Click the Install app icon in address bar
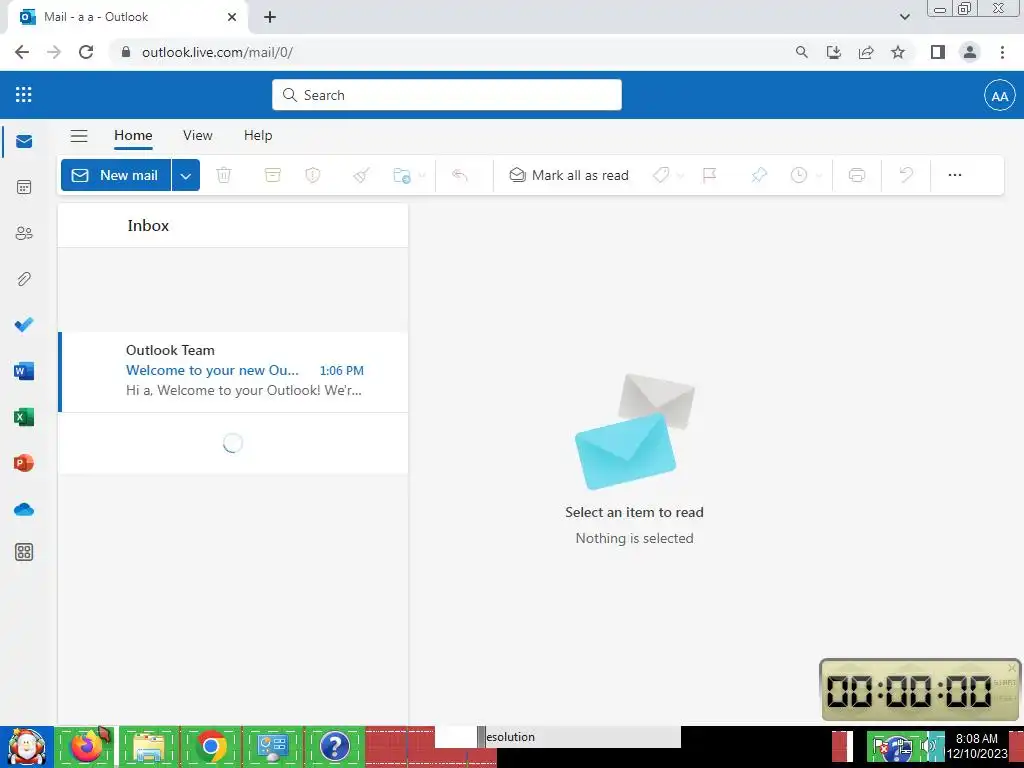The width and height of the screenshot is (1024, 768). (834, 52)
